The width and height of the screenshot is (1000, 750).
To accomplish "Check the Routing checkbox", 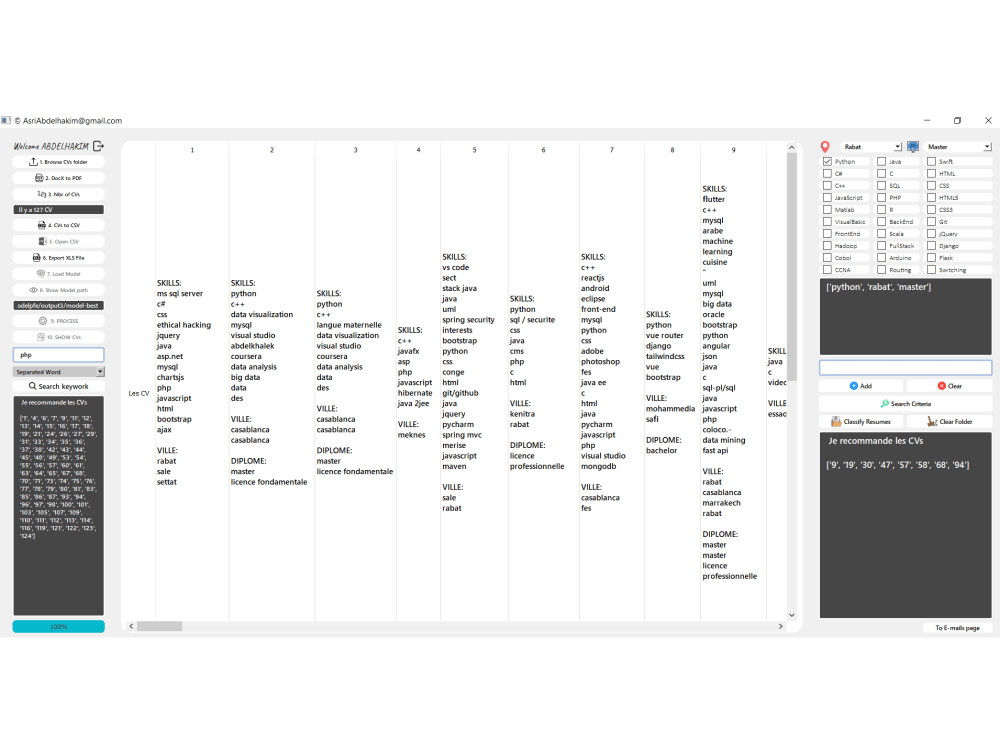I will click(881, 270).
